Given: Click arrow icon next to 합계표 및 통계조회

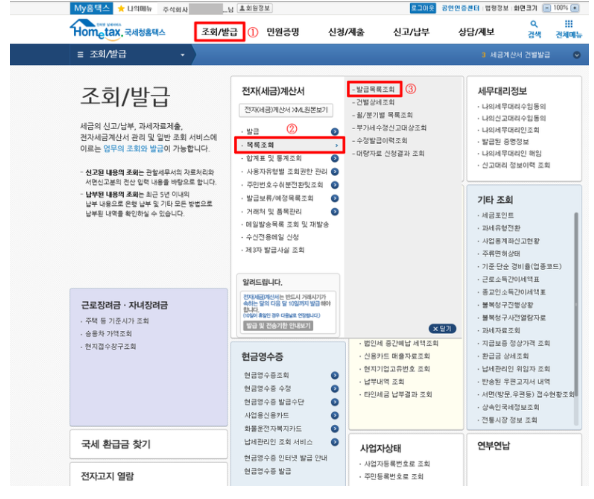Looking at the screenshot, I should (x=335, y=158).
